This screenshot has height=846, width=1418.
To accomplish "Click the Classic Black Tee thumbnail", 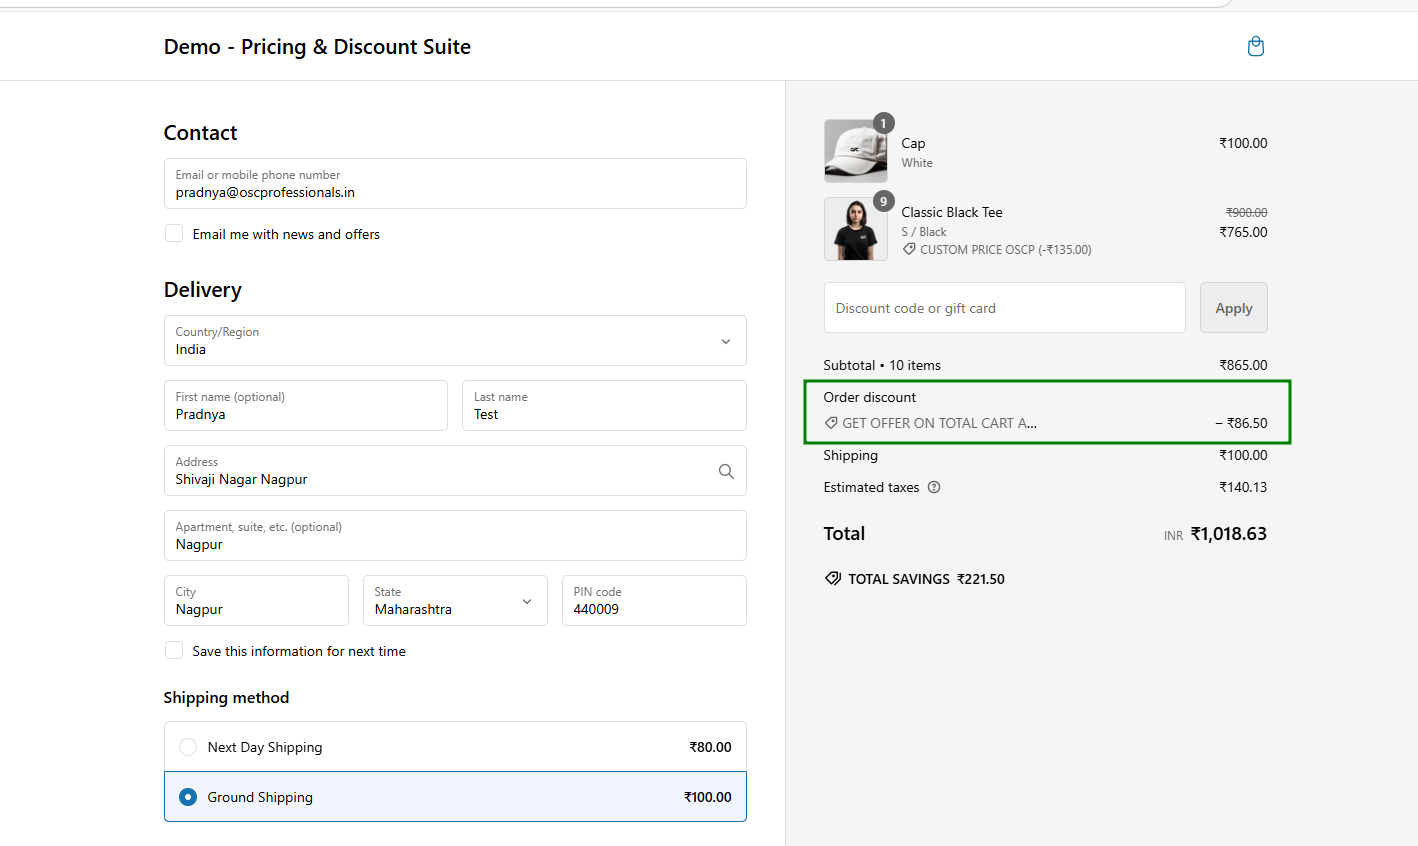I will [x=855, y=229].
